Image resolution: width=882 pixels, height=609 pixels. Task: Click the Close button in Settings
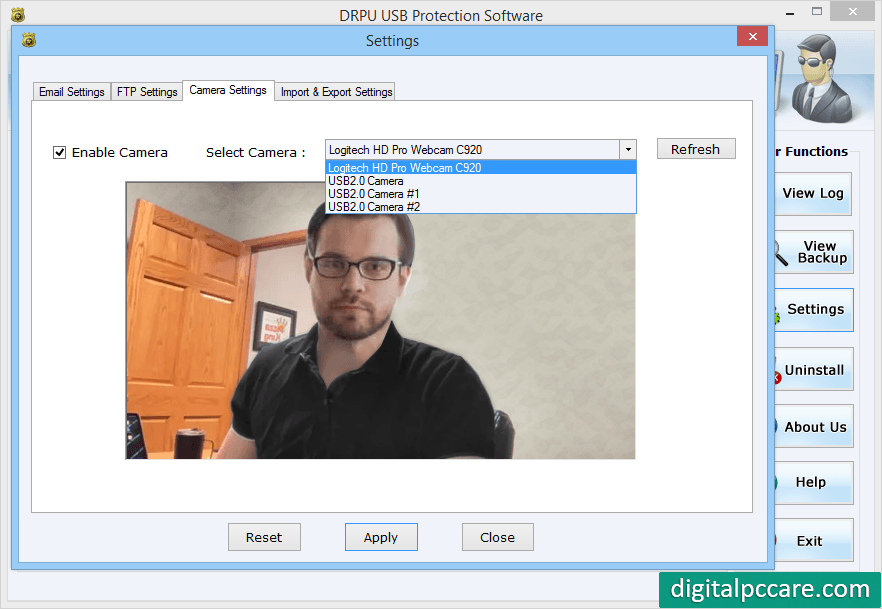(x=497, y=537)
